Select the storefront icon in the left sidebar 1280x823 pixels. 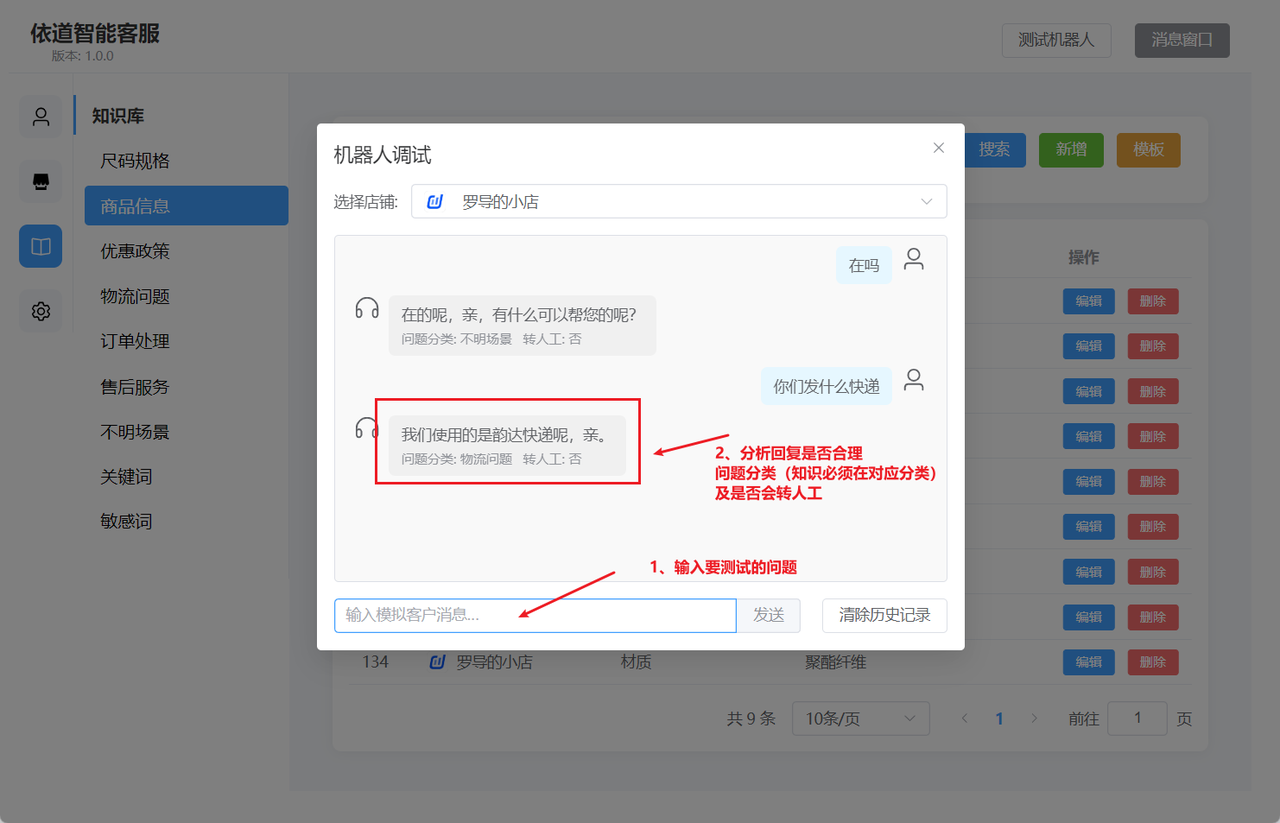point(40,181)
